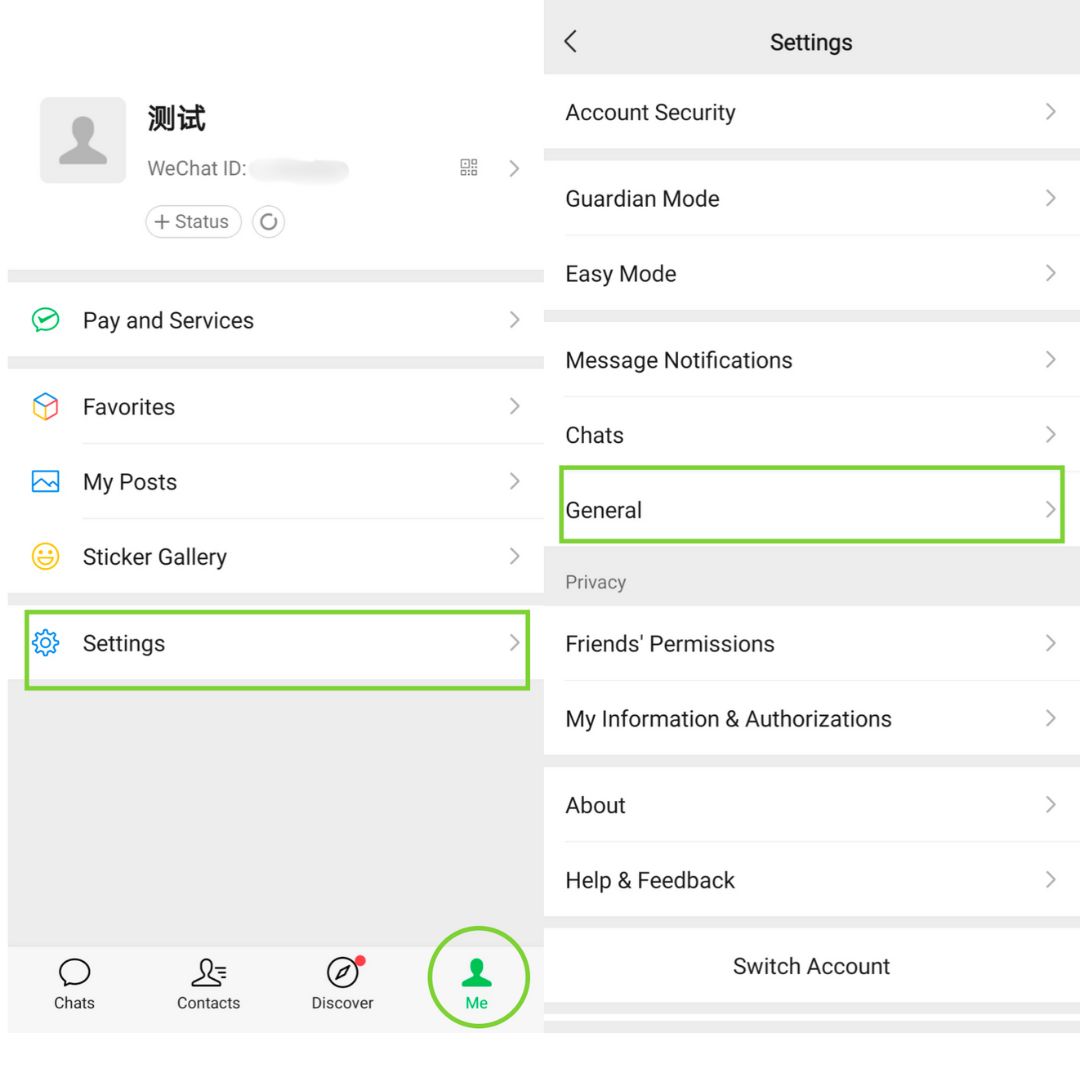Click the status refresh circle icon
Image resolution: width=1080 pixels, height=1080 pixels.
click(268, 221)
